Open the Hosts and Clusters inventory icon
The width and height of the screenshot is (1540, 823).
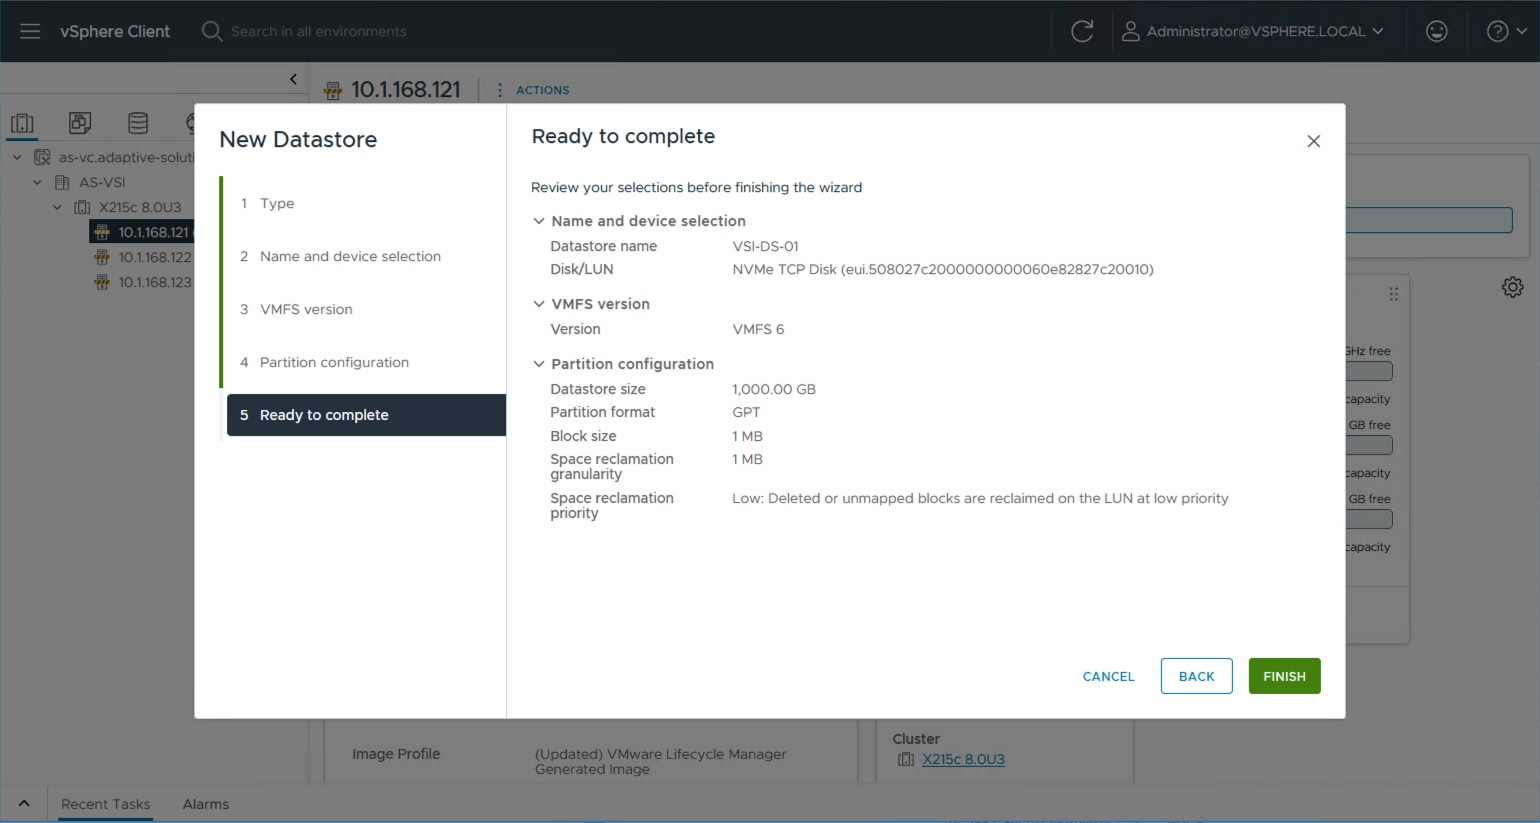(22, 122)
